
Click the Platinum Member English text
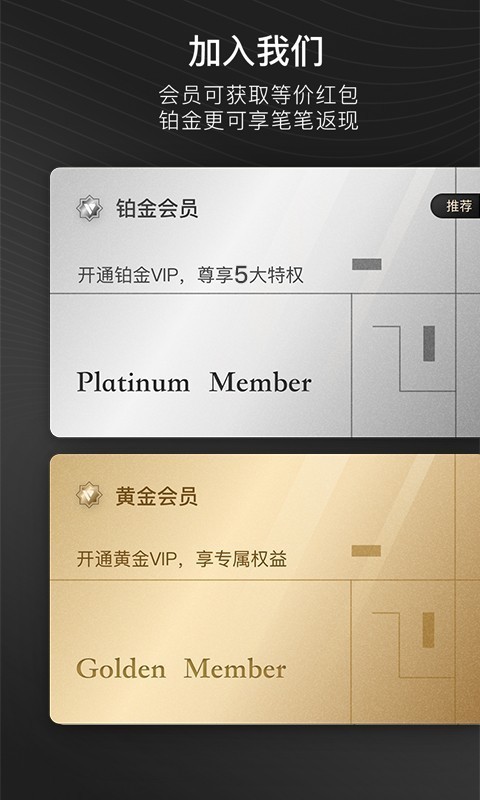click(194, 383)
